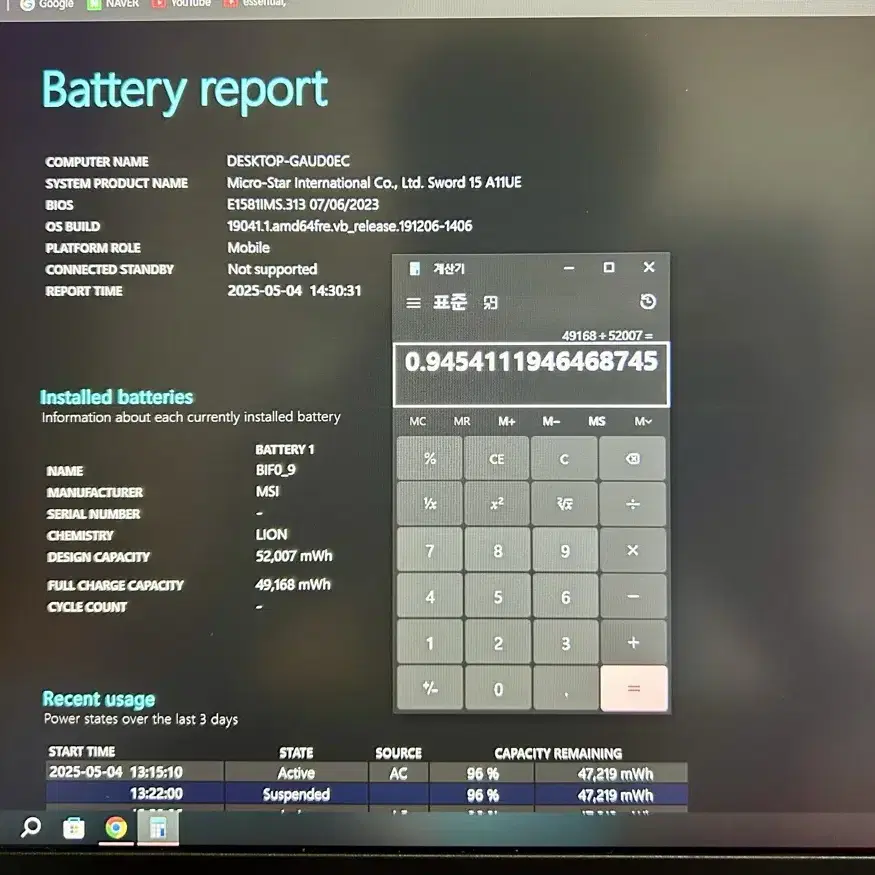
Task: Click the reciprocal 1/x key
Action: point(430,504)
